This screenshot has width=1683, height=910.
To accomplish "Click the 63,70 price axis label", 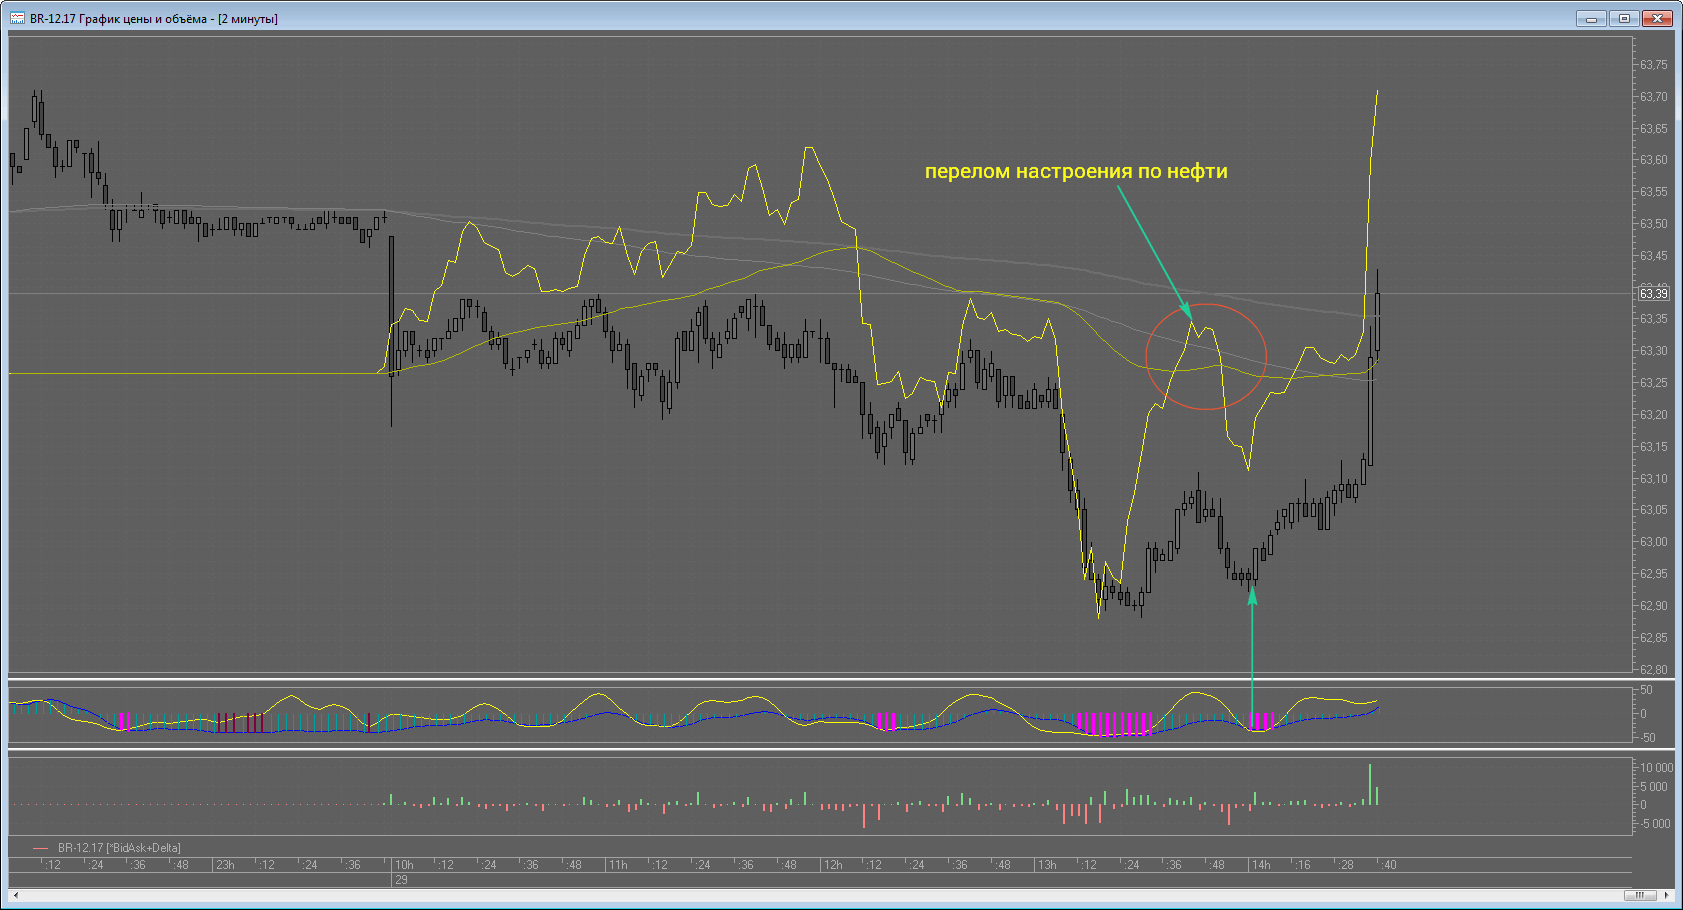I will [x=1654, y=97].
